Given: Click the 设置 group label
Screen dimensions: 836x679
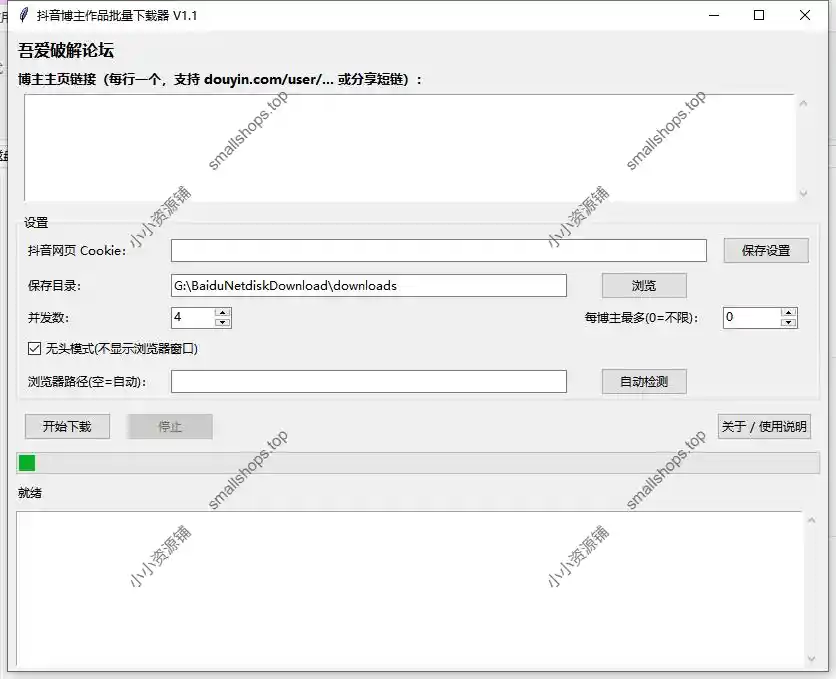Looking at the screenshot, I should point(36,223).
